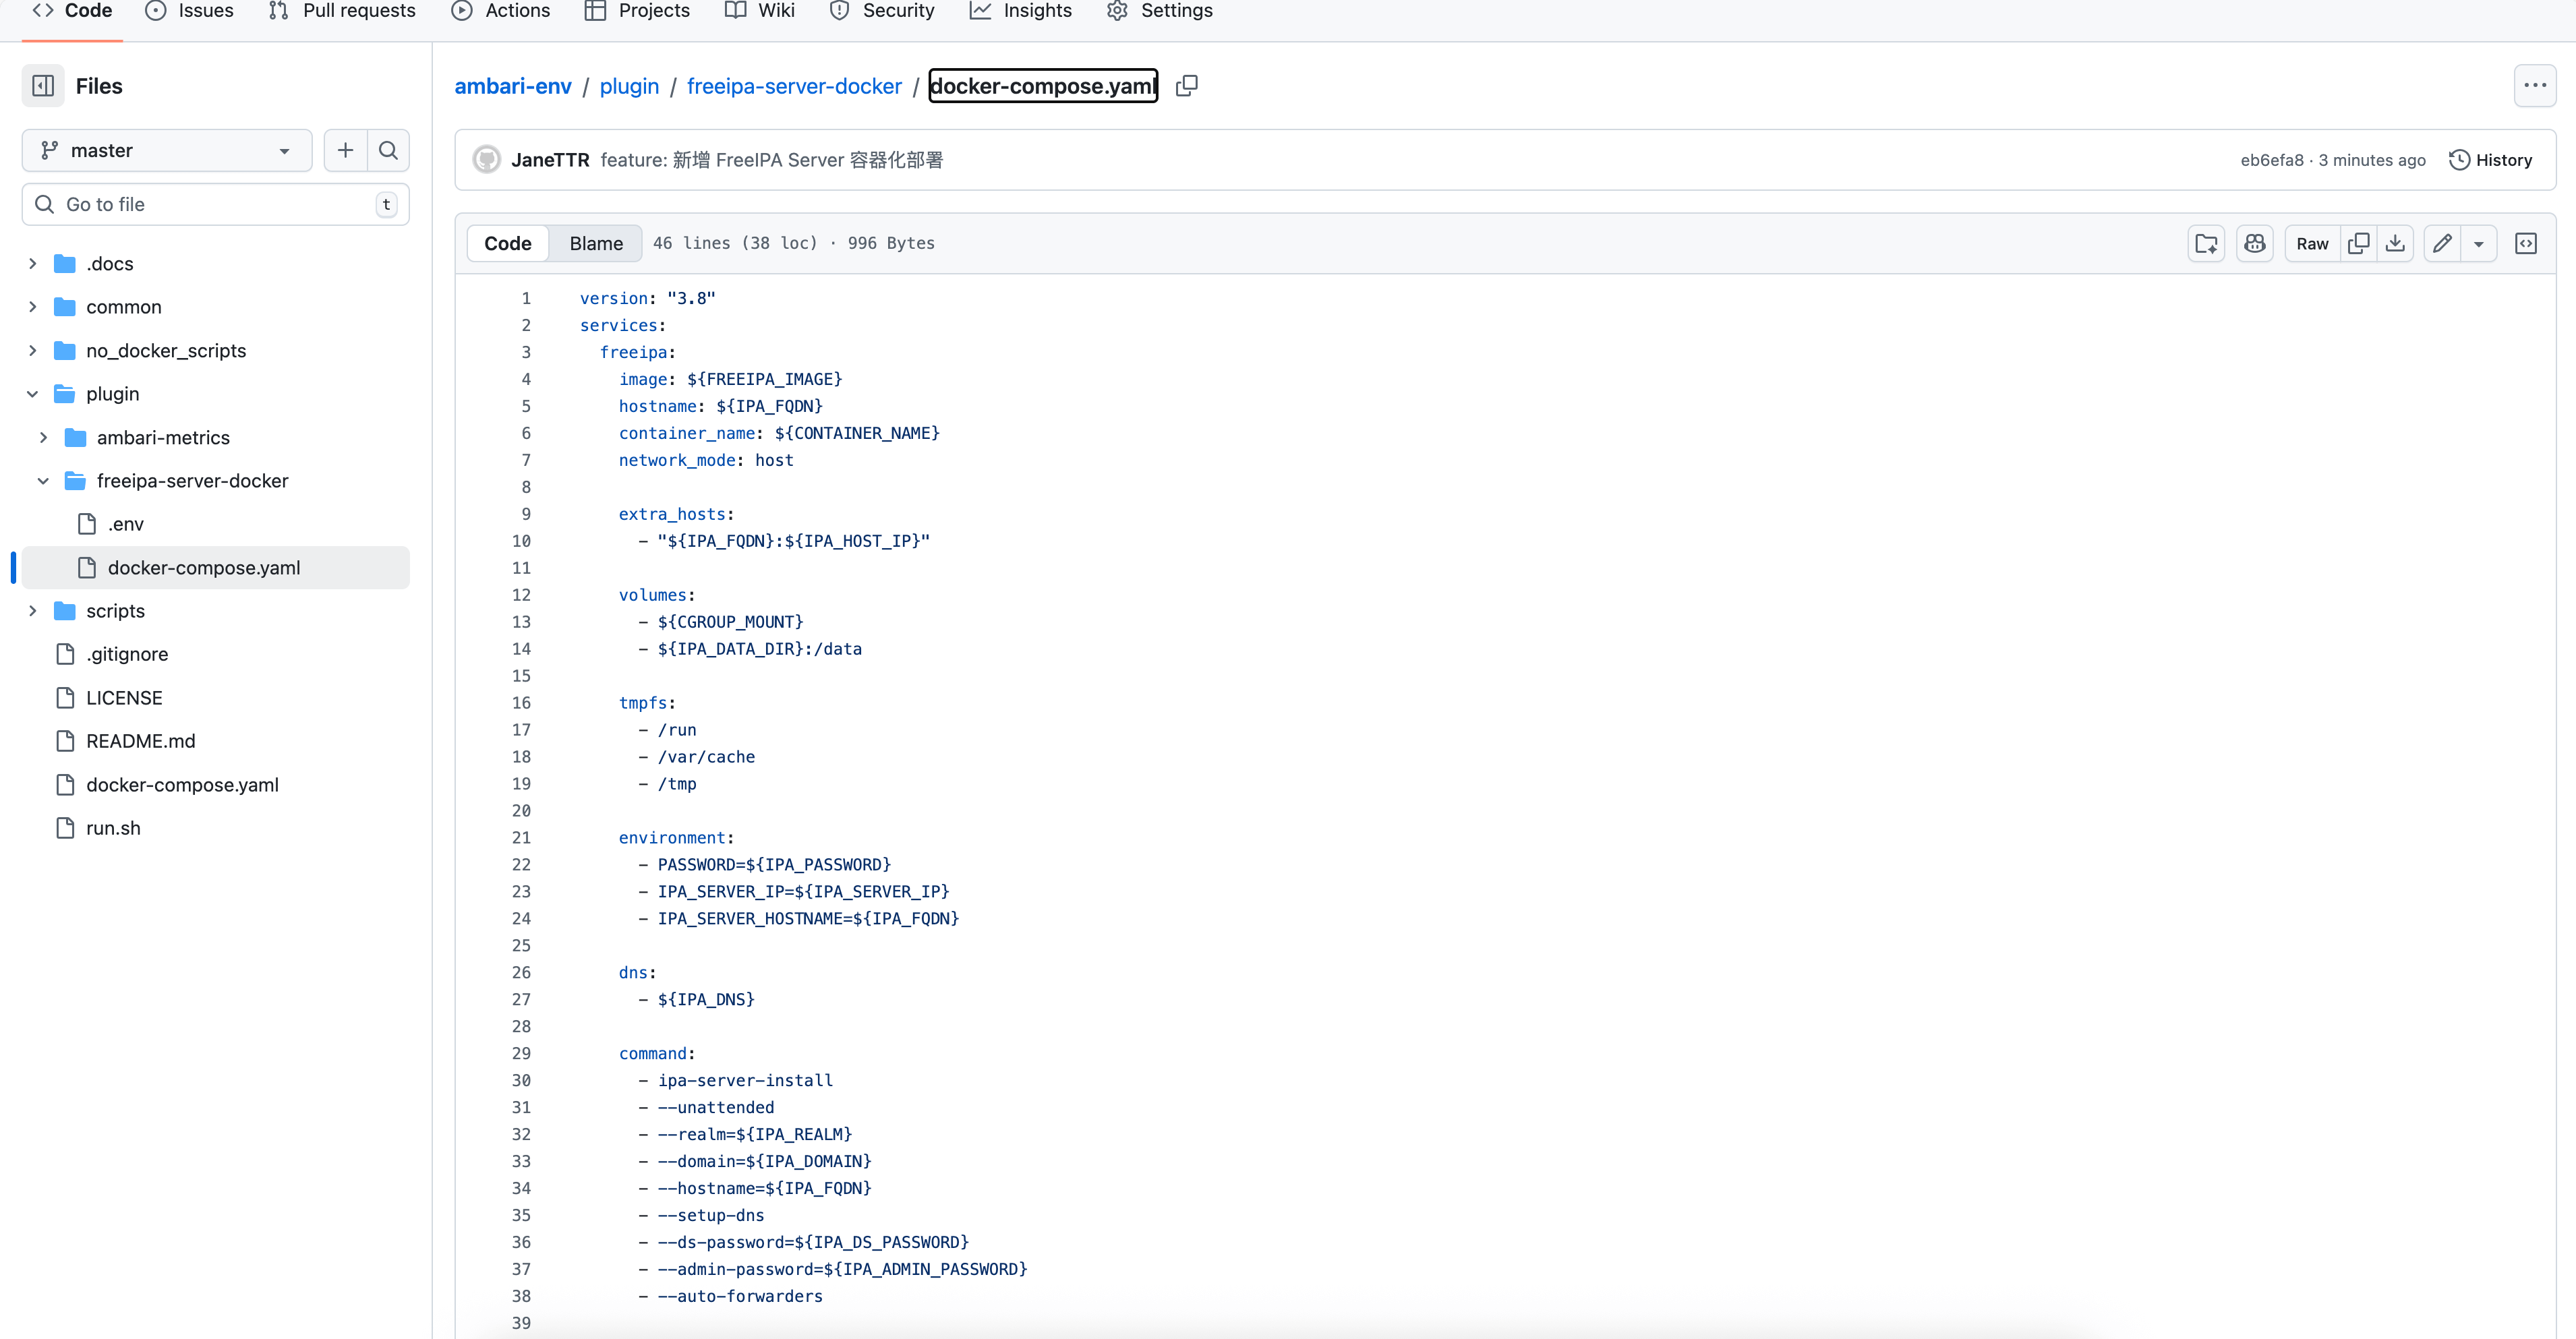Copy file path icon beside docker-compose.yaml
The width and height of the screenshot is (2576, 1339).
click(x=1186, y=86)
